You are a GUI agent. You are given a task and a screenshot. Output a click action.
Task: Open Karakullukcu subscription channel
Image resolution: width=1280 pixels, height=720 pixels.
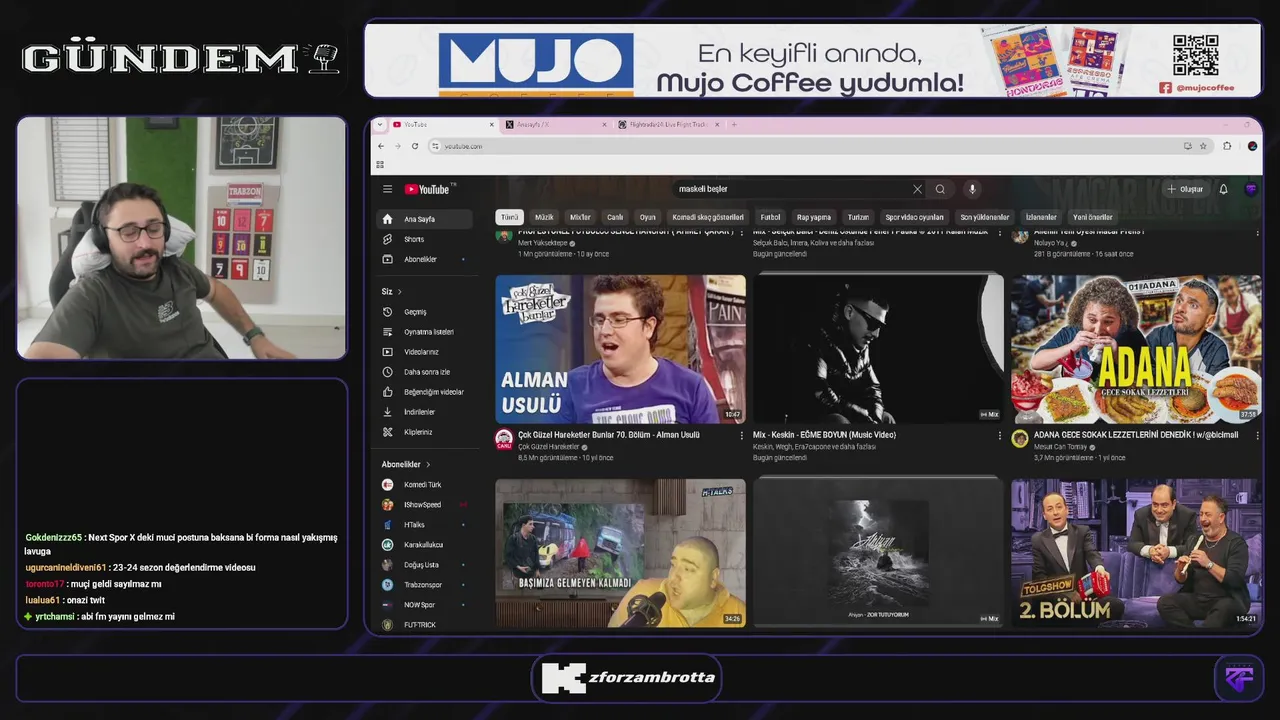tap(425, 545)
